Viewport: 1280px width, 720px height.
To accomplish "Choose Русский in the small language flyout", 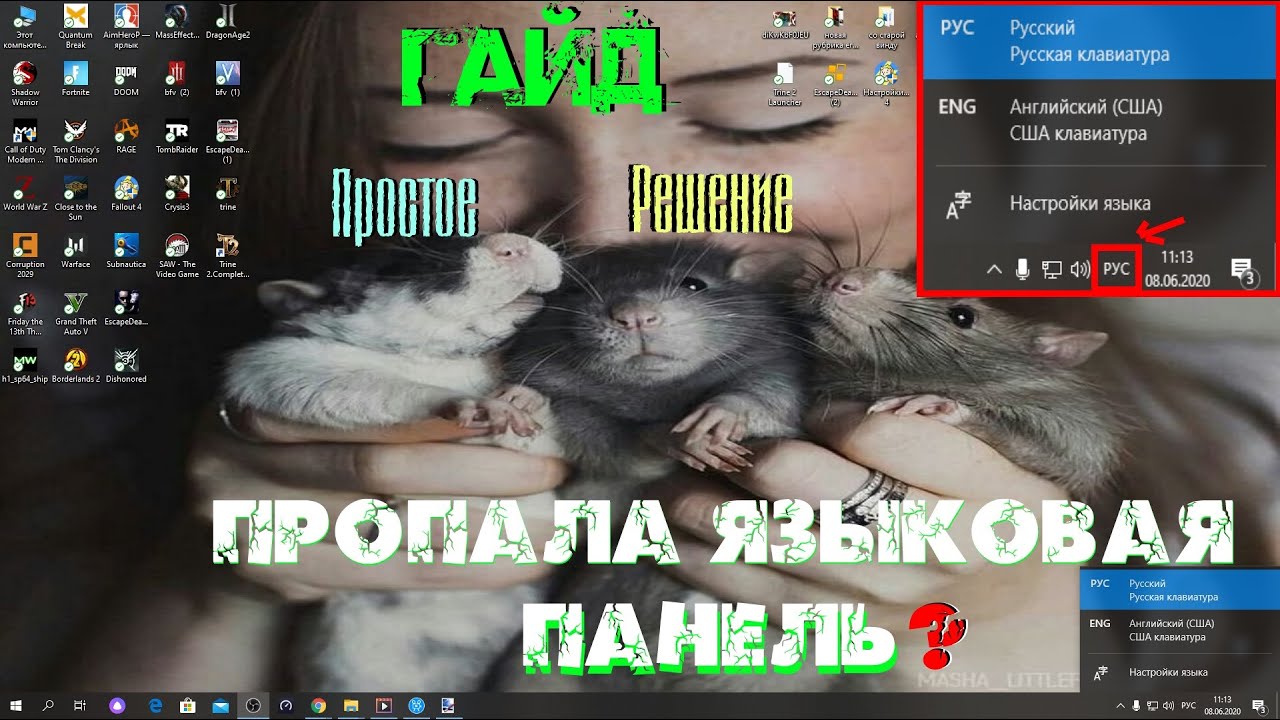I will [1180, 590].
